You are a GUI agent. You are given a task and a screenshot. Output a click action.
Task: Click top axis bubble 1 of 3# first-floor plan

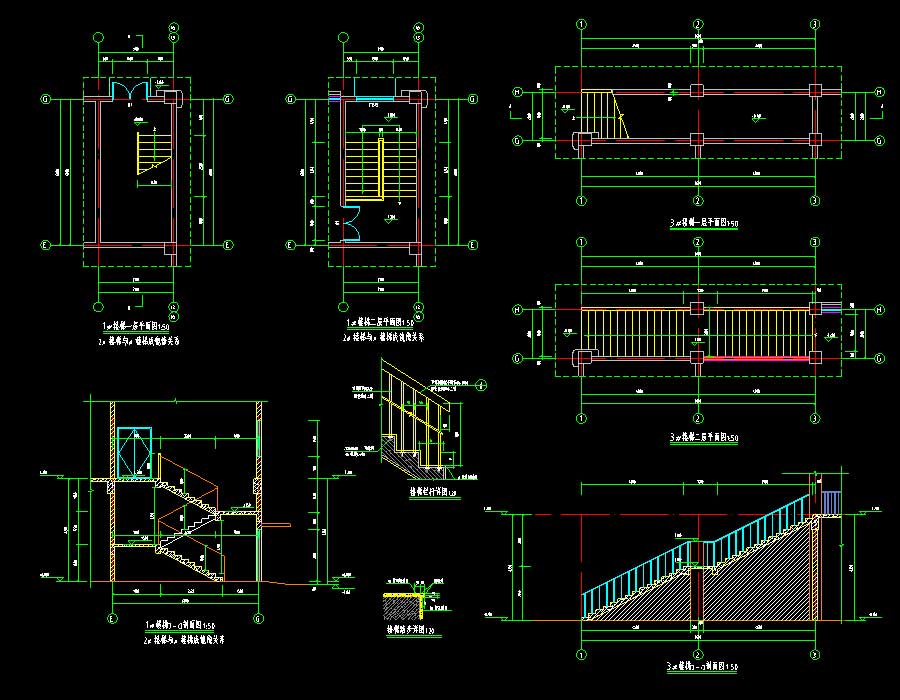[581, 24]
